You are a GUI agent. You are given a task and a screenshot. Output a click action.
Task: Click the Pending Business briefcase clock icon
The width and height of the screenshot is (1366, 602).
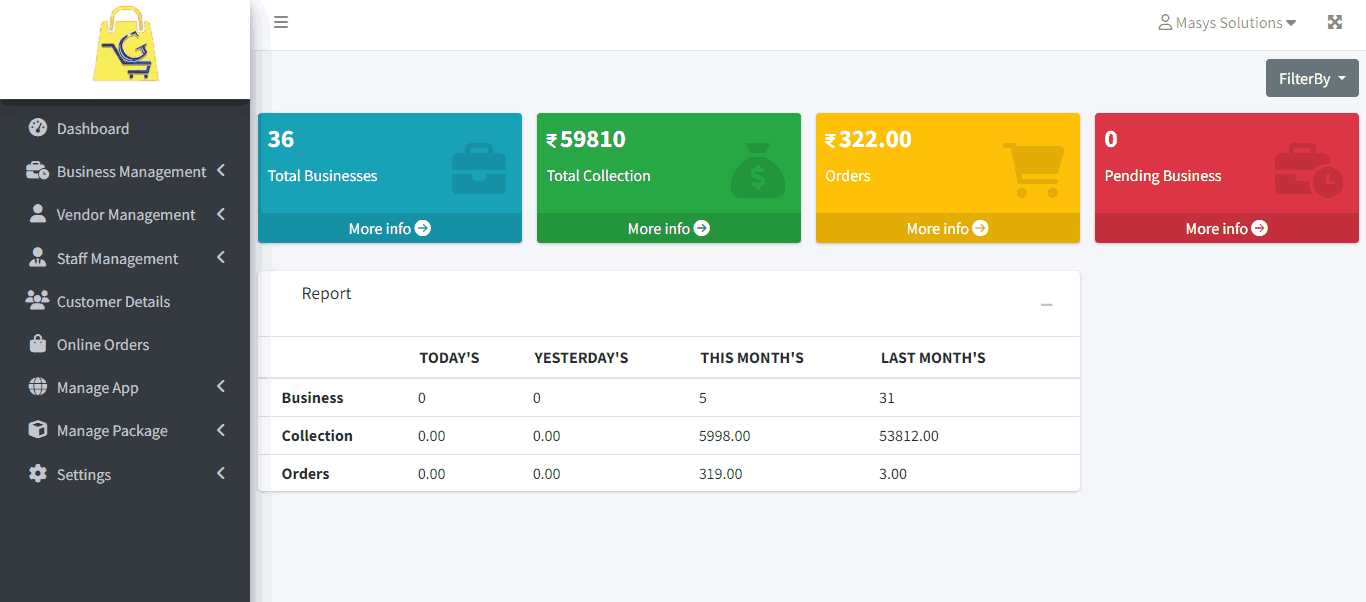(1308, 169)
